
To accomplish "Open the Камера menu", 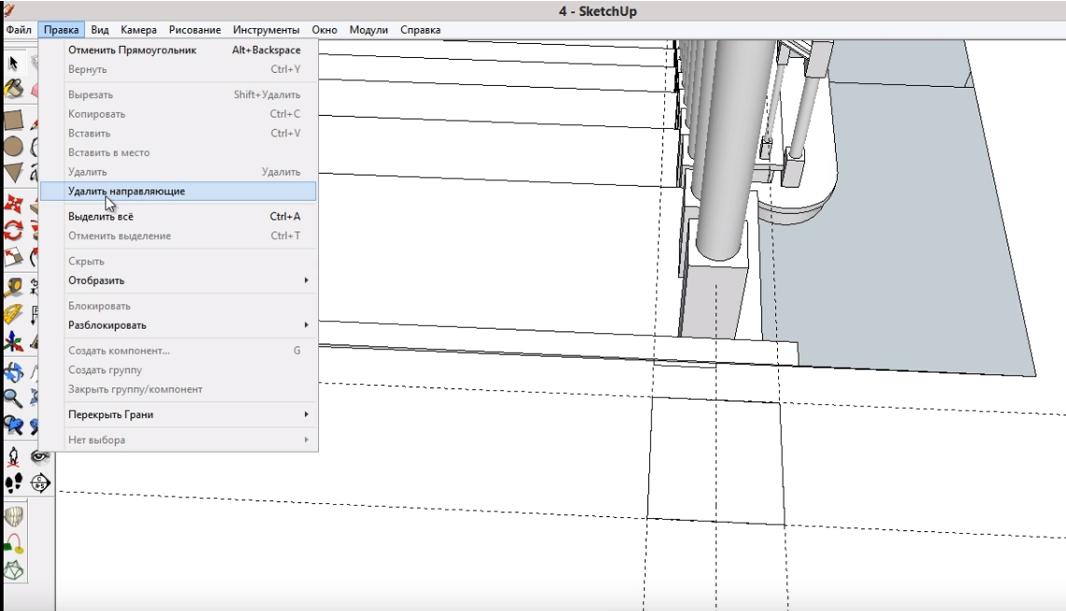I will (138, 30).
